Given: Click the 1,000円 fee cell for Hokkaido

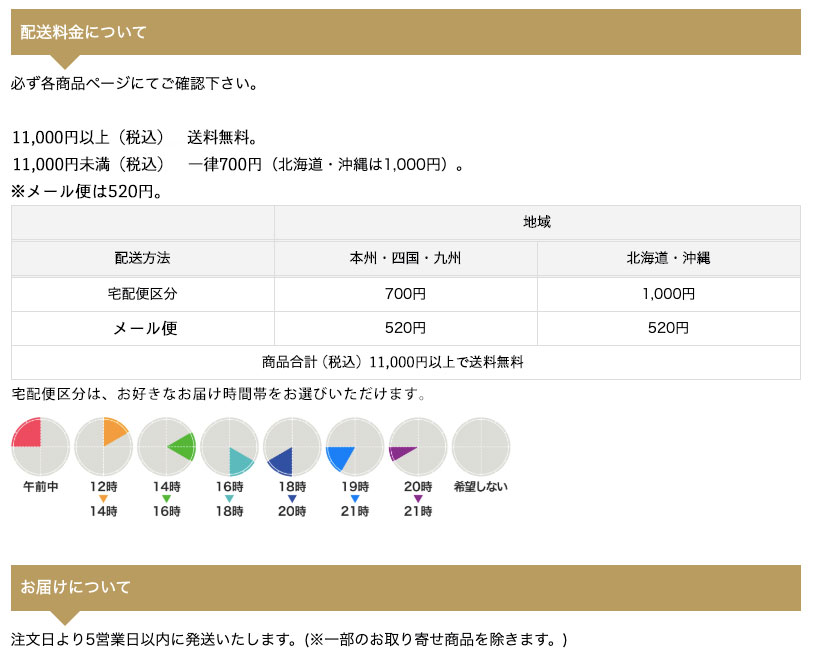Looking at the screenshot, I should click(x=667, y=294).
